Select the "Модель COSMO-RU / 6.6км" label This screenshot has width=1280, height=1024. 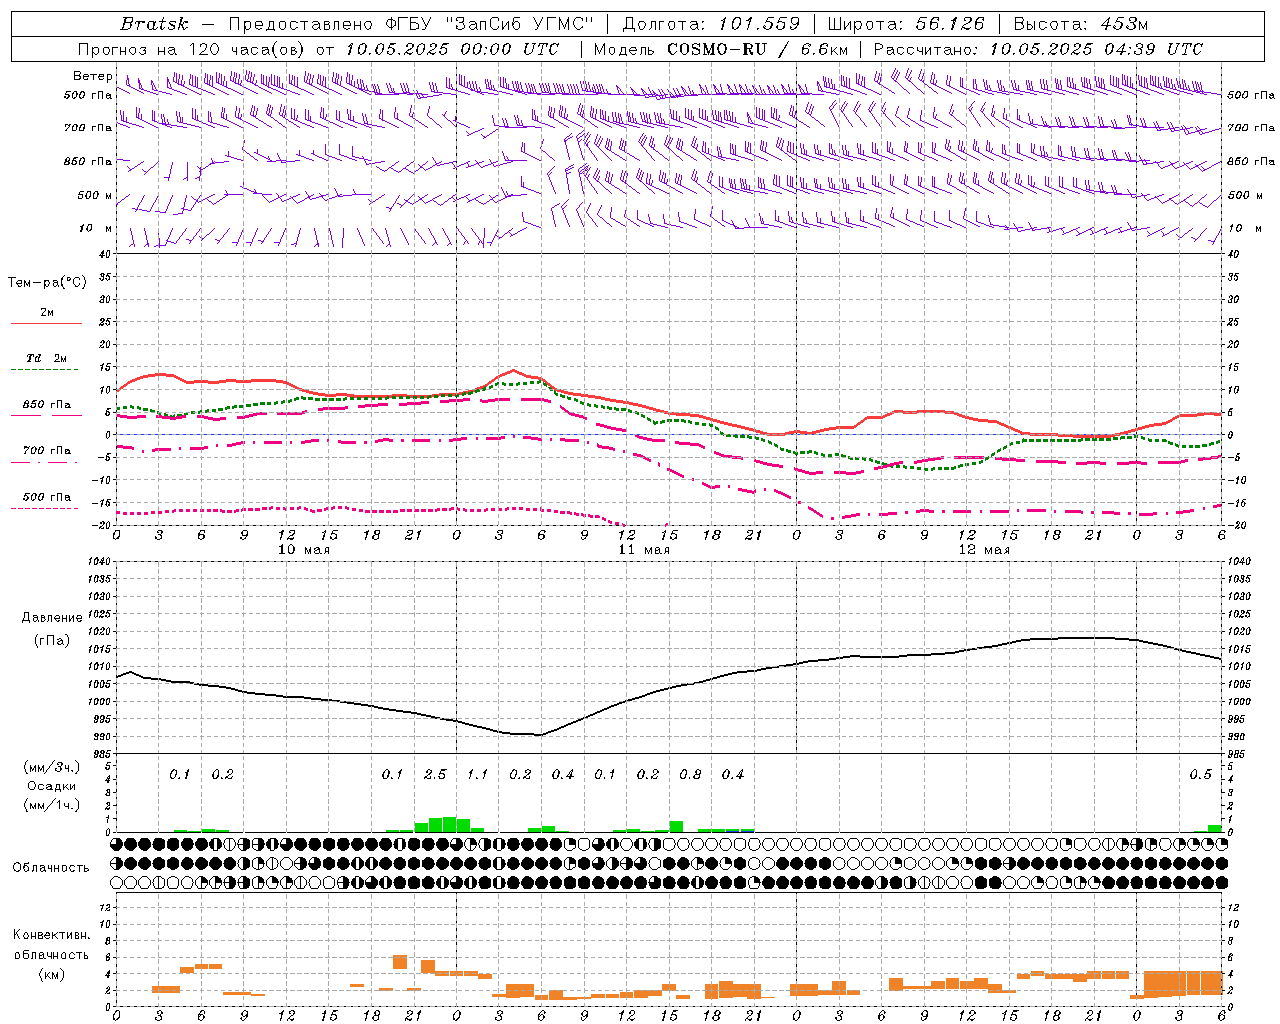click(x=721, y=49)
